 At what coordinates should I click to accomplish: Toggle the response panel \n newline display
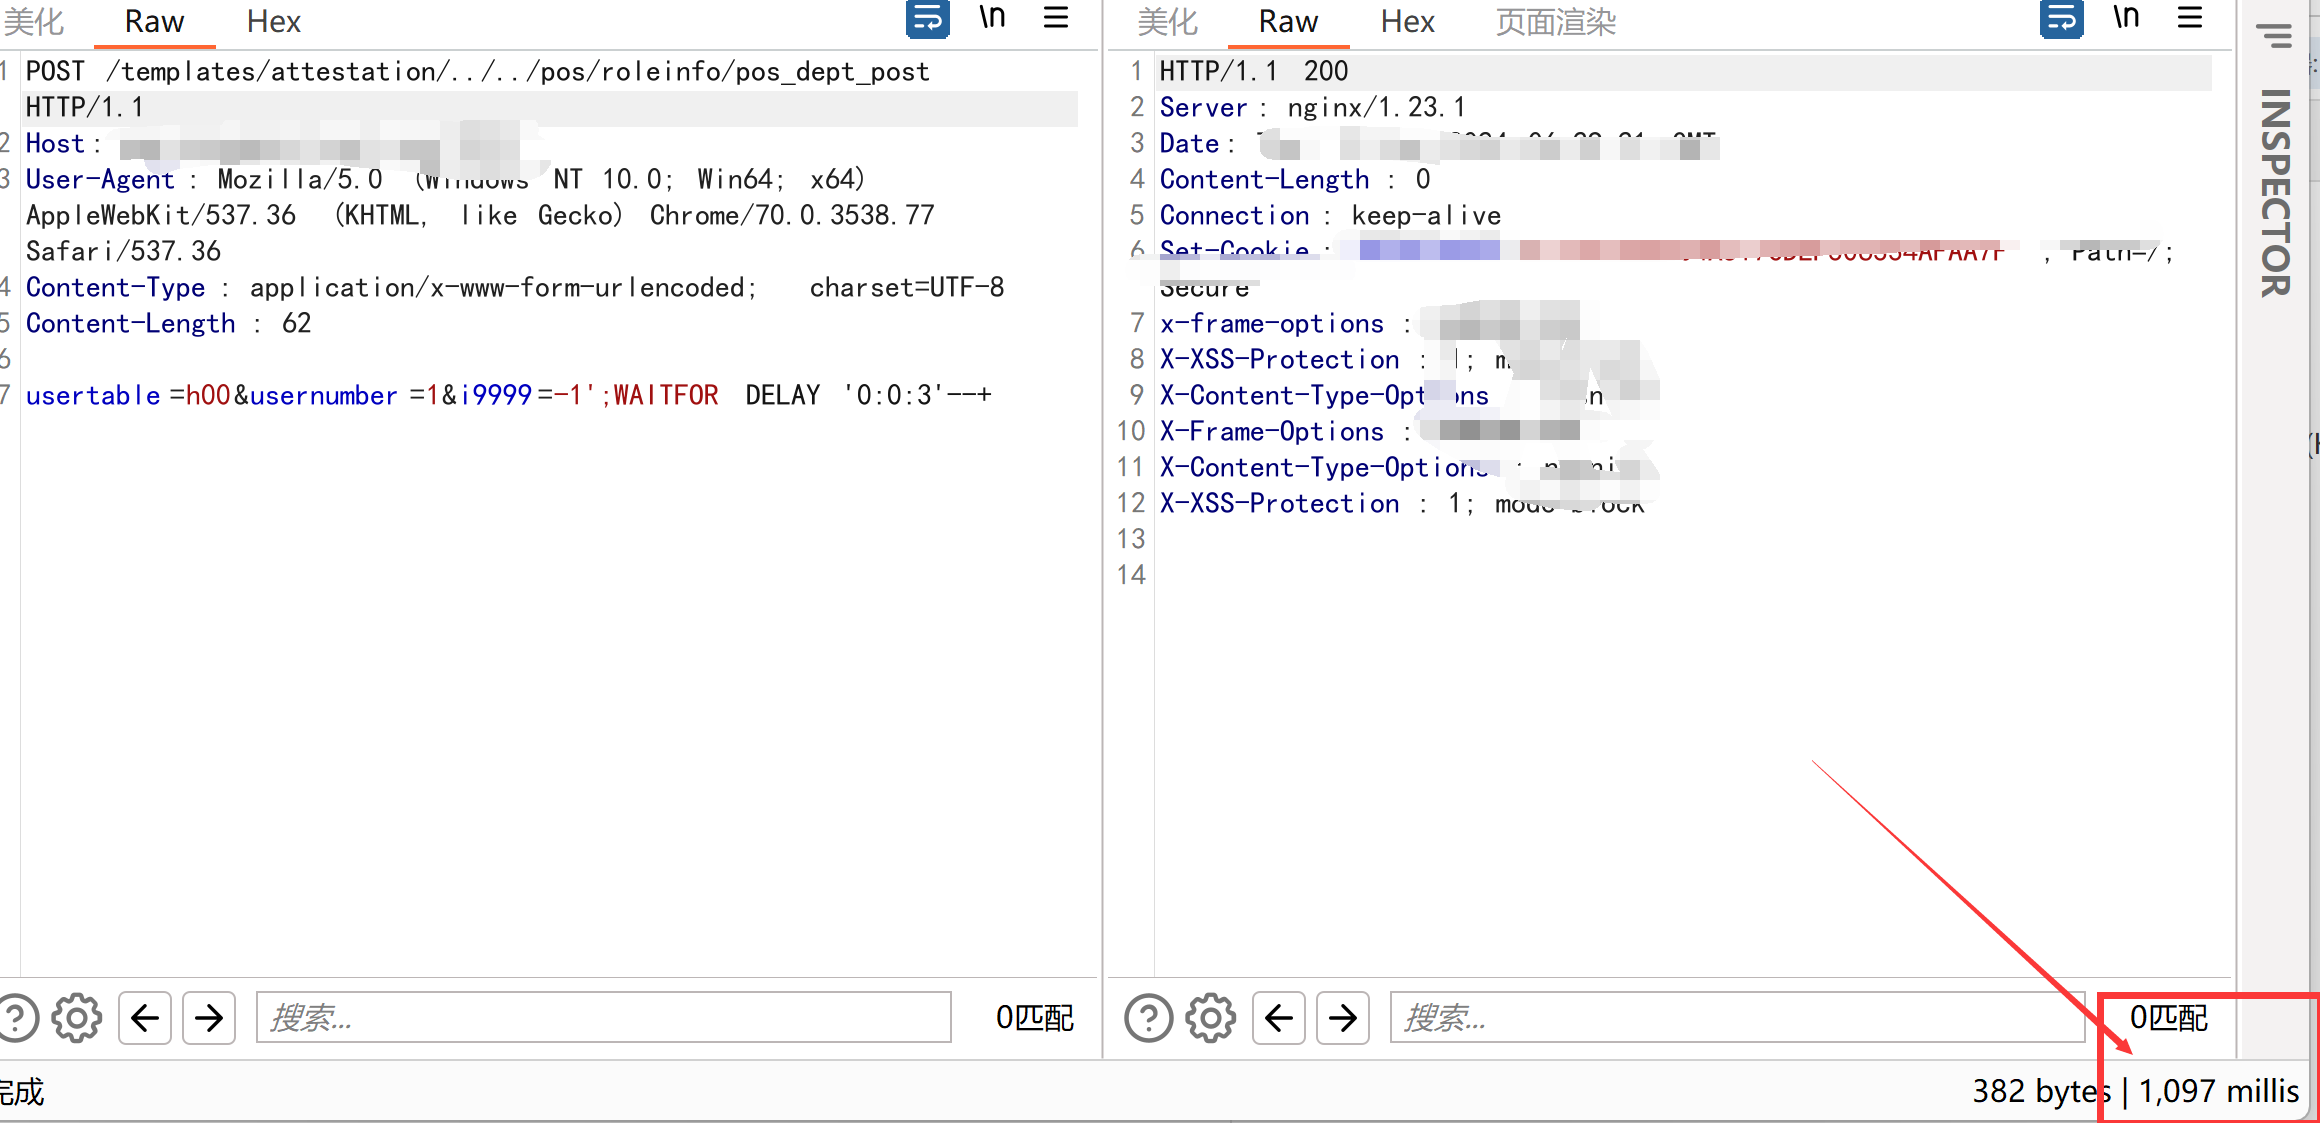[x=2126, y=18]
